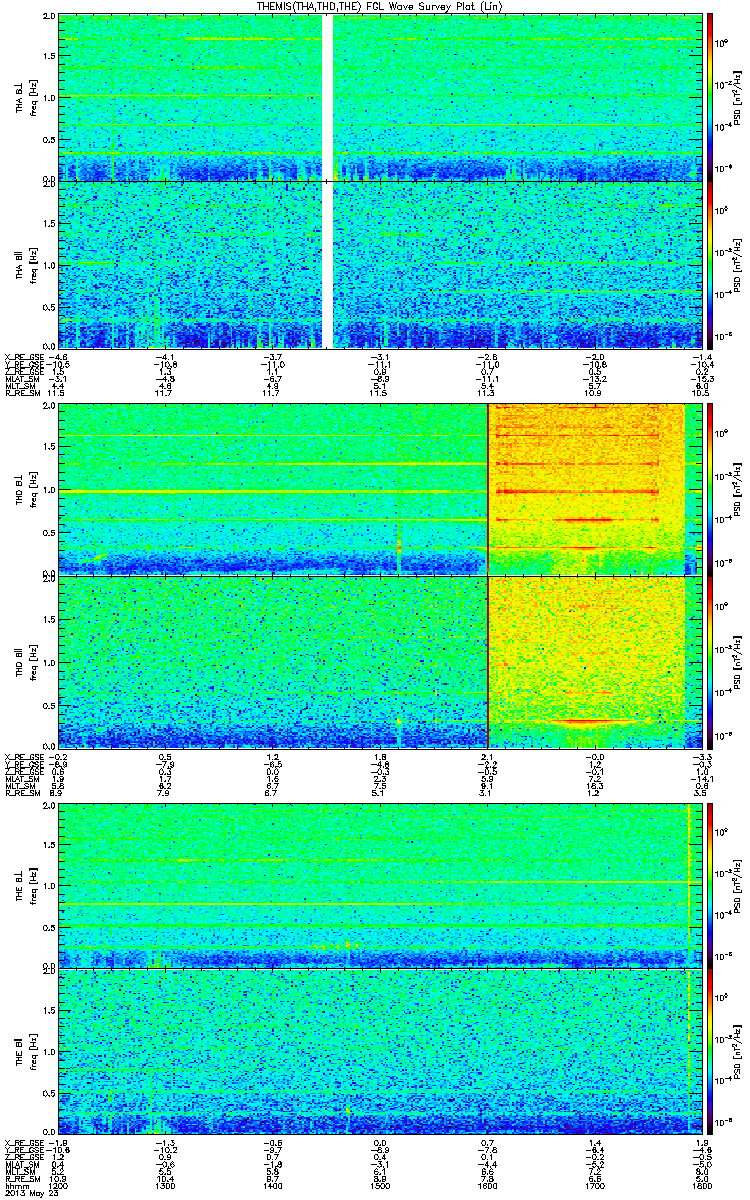Click the 1400 time tick label
Screen dimensions: 750x1200
pyautogui.click(x=272, y=1187)
